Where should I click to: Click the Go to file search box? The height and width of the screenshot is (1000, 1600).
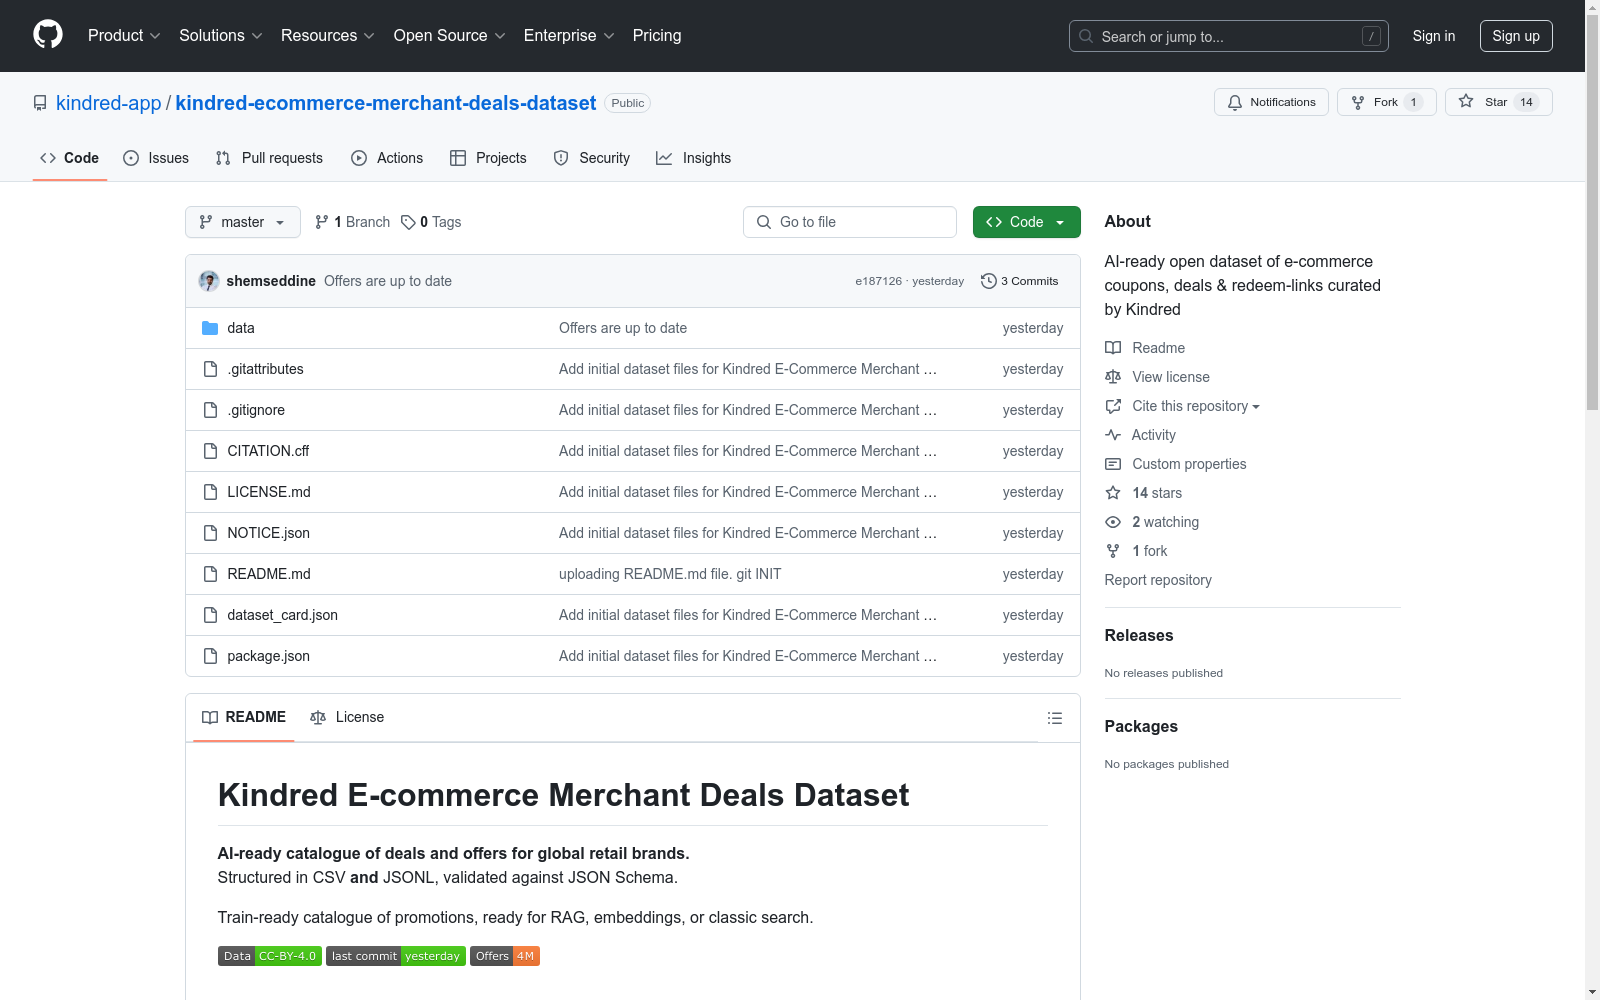click(850, 222)
